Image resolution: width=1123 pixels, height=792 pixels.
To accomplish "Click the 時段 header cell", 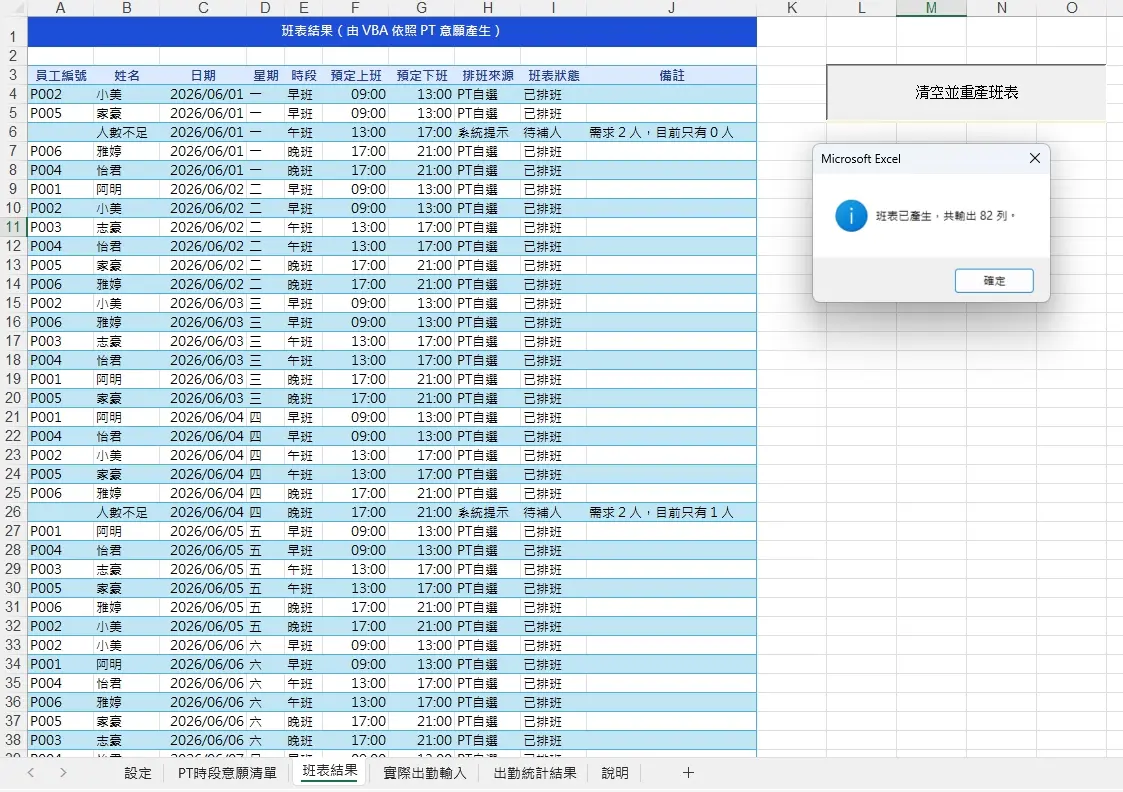I will [304, 75].
